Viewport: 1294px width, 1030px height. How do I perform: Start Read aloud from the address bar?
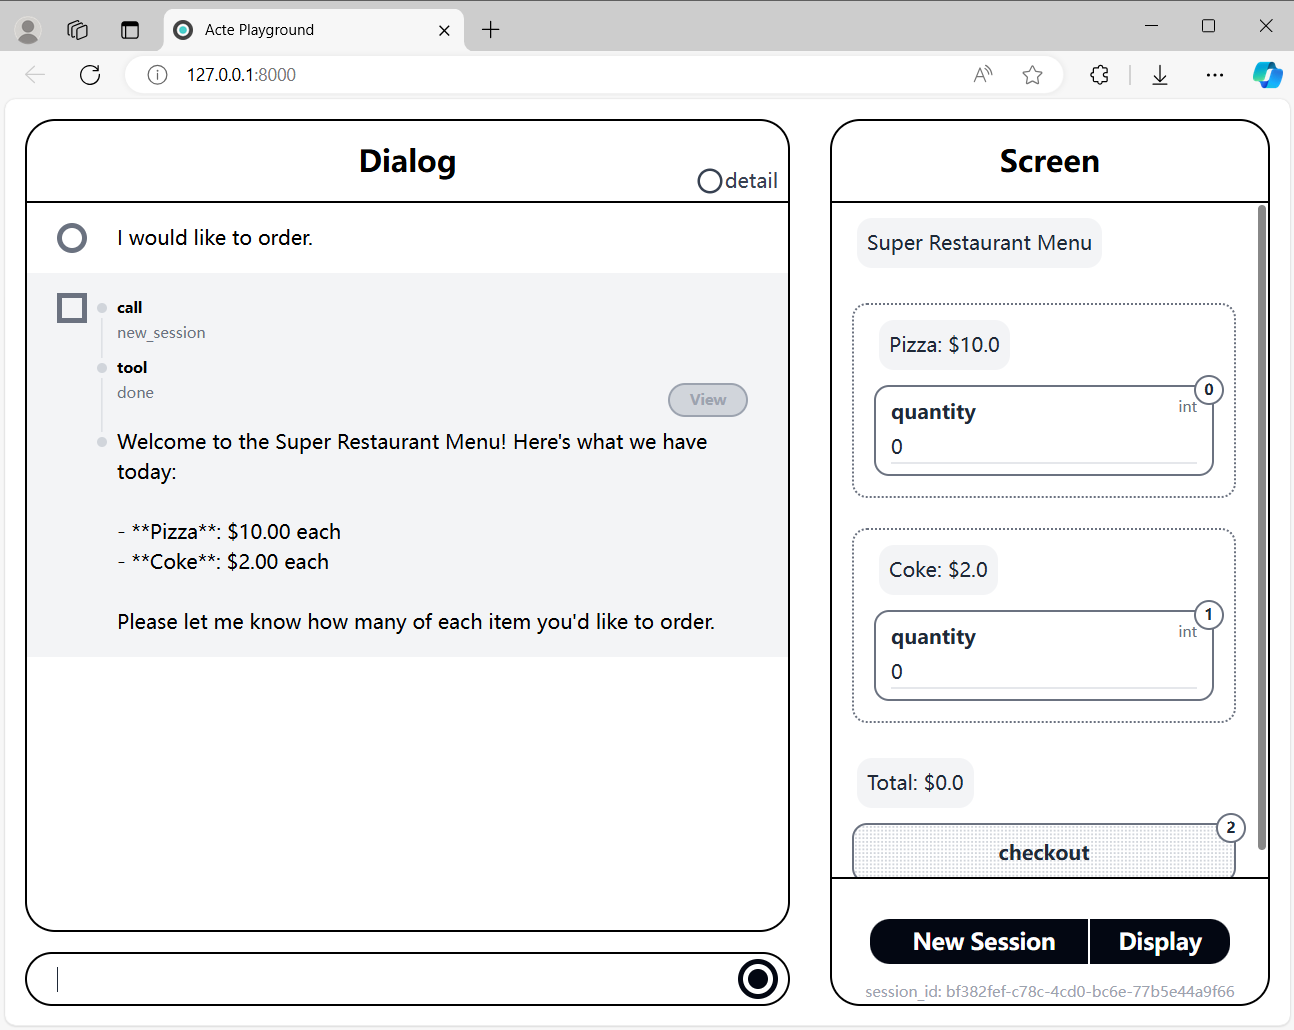[x=982, y=74]
